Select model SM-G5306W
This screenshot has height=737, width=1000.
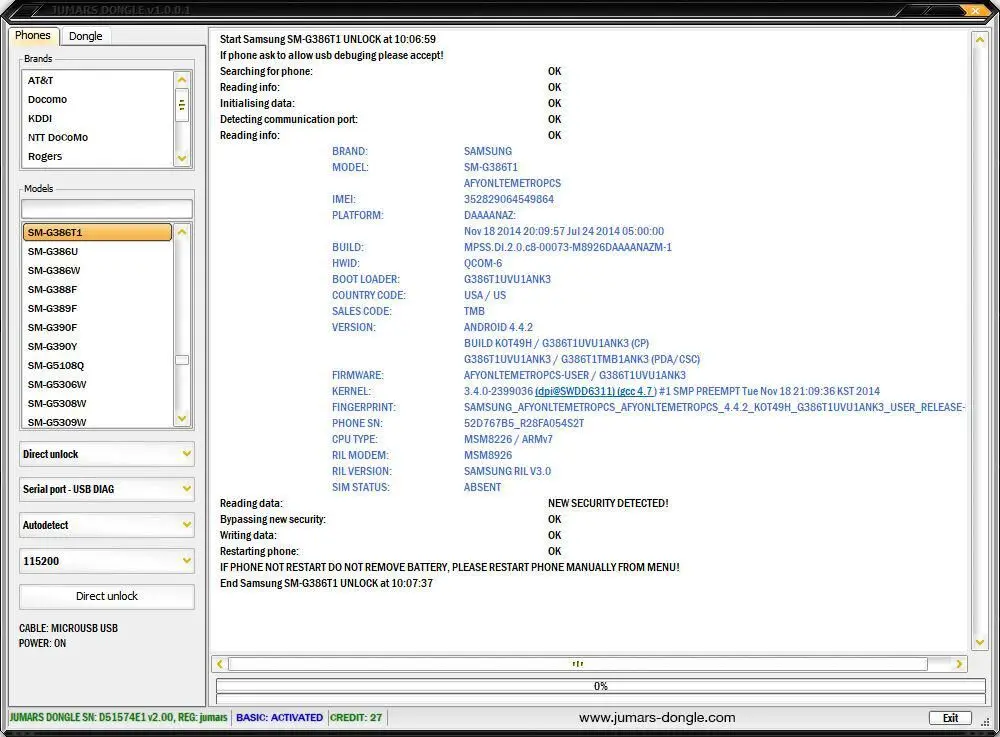pyautogui.click(x=97, y=385)
